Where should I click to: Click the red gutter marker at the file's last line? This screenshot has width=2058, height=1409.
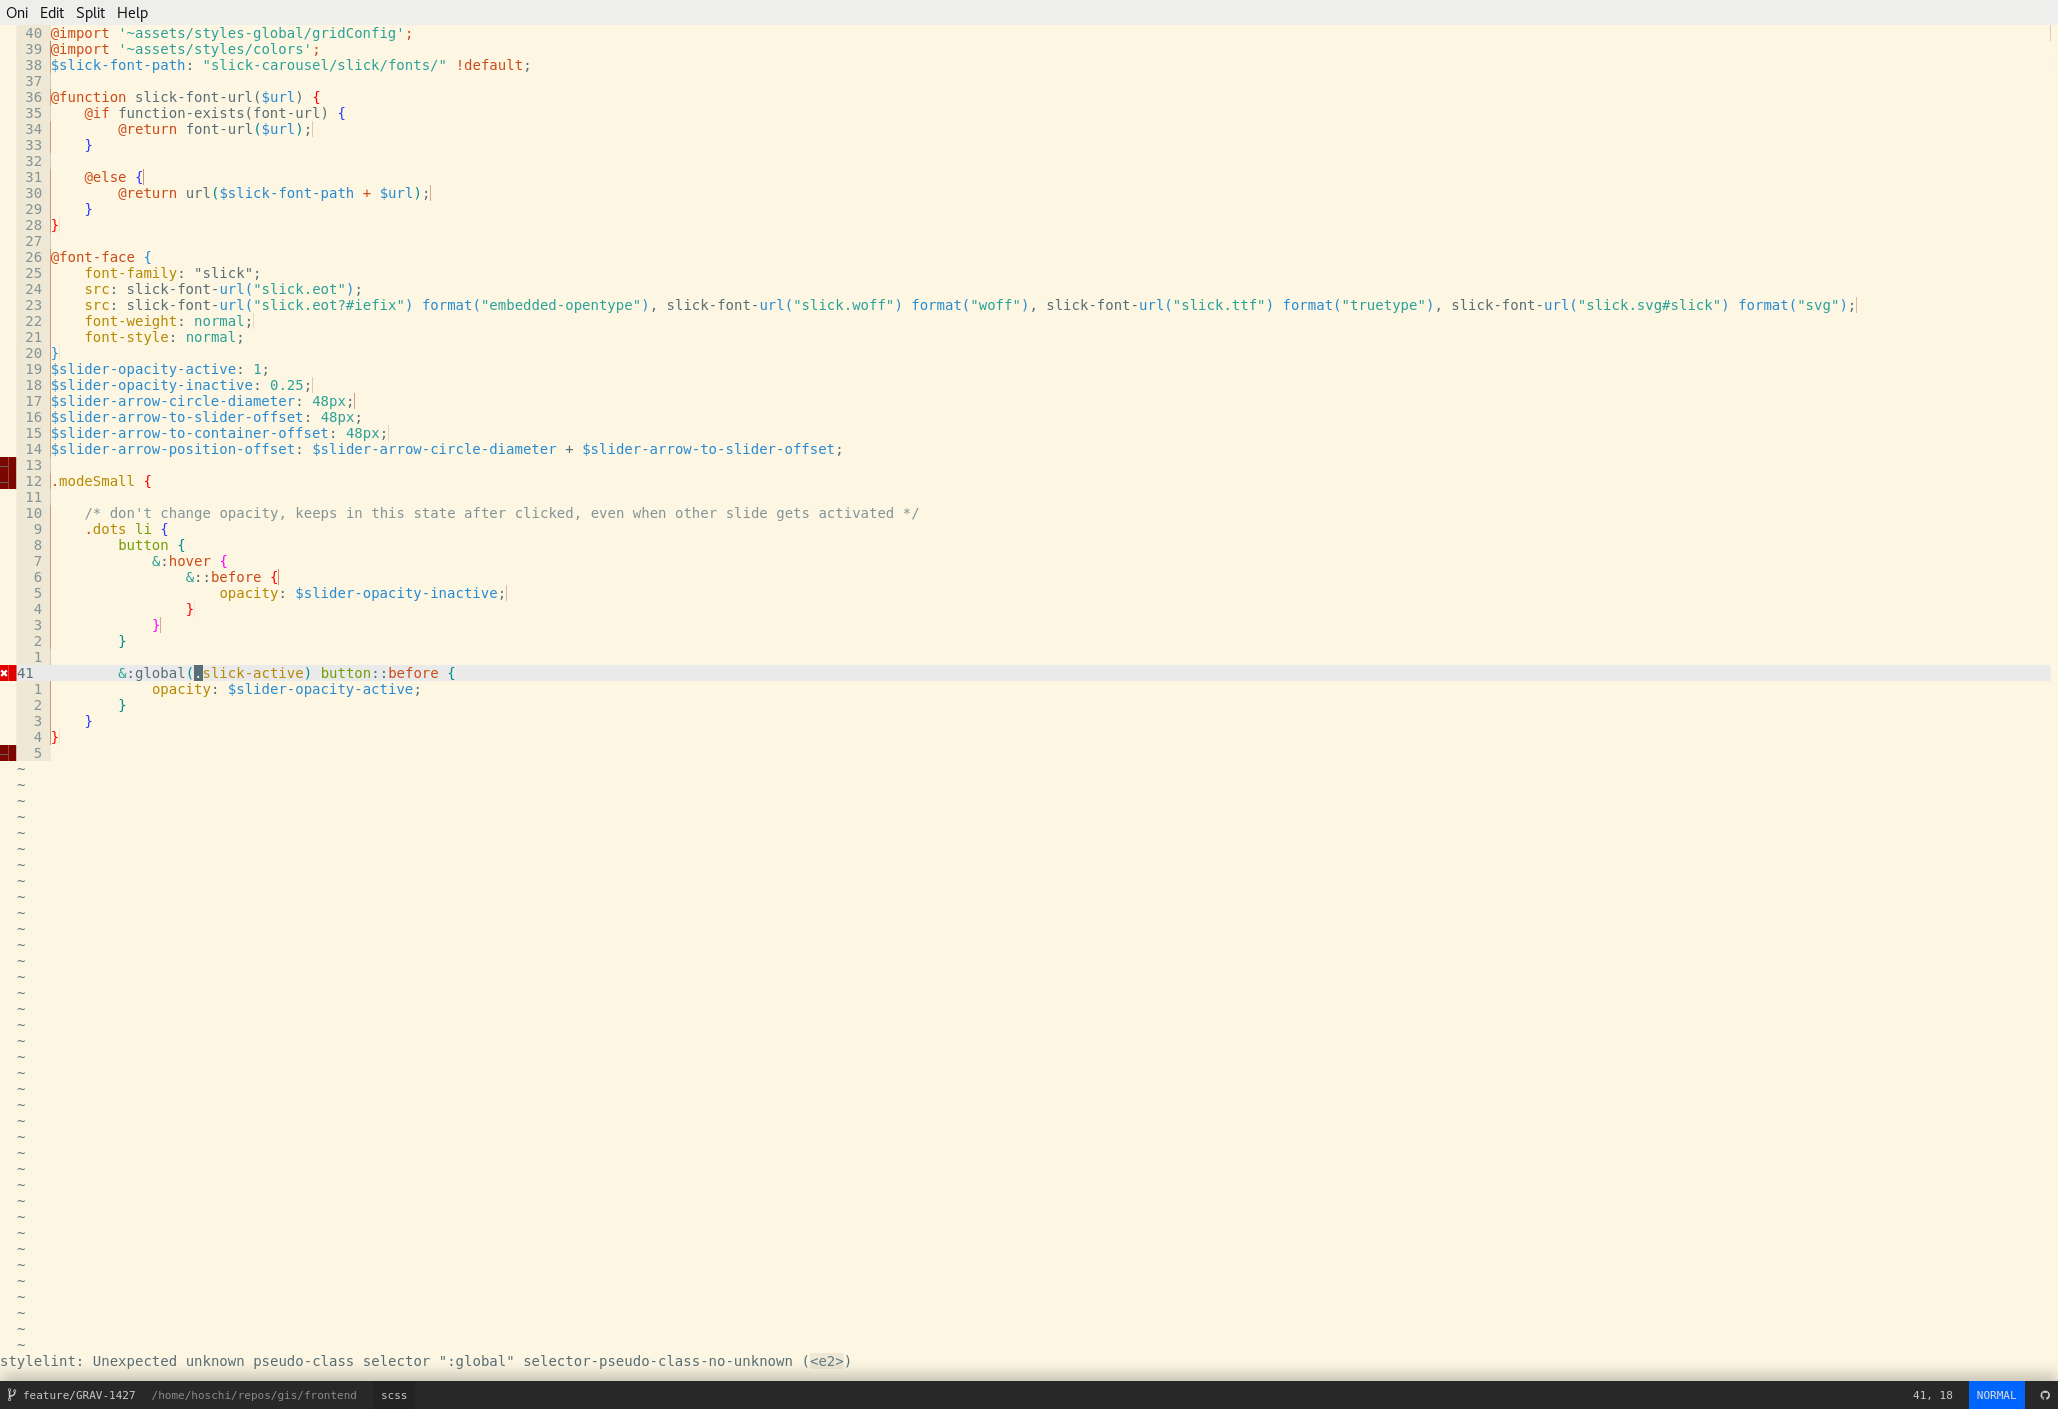(x=7, y=752)
